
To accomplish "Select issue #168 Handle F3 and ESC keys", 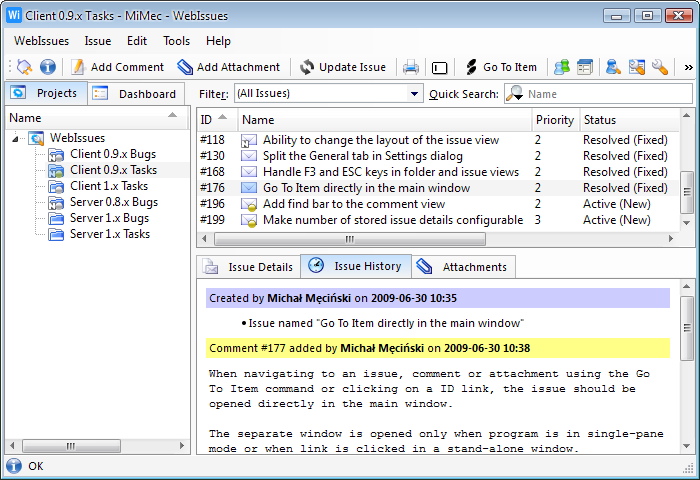I will (x=438, y=172).
